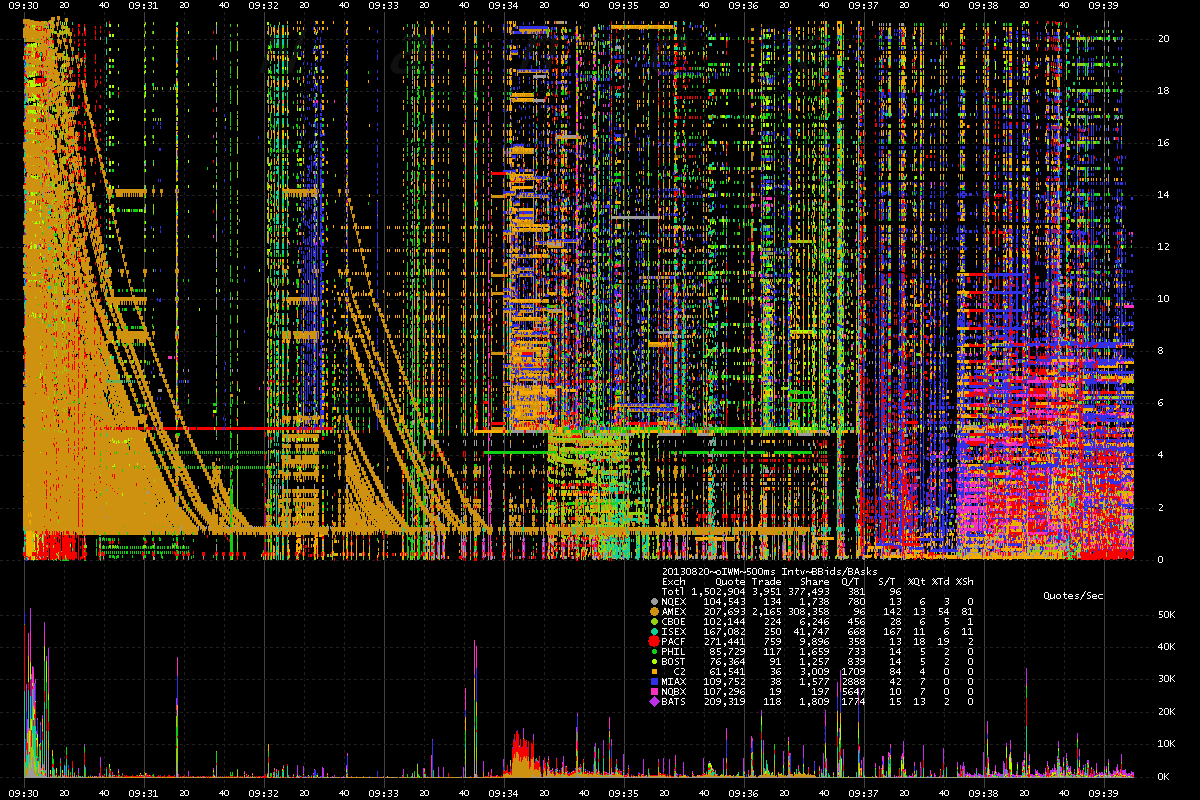Click the Q/T column header

(850, 581)
